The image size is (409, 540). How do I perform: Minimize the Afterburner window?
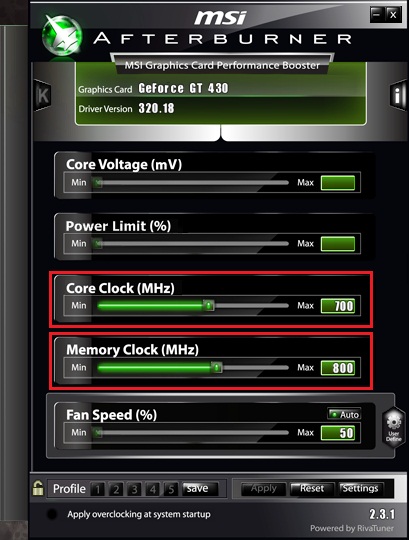(x=377, y=14)
